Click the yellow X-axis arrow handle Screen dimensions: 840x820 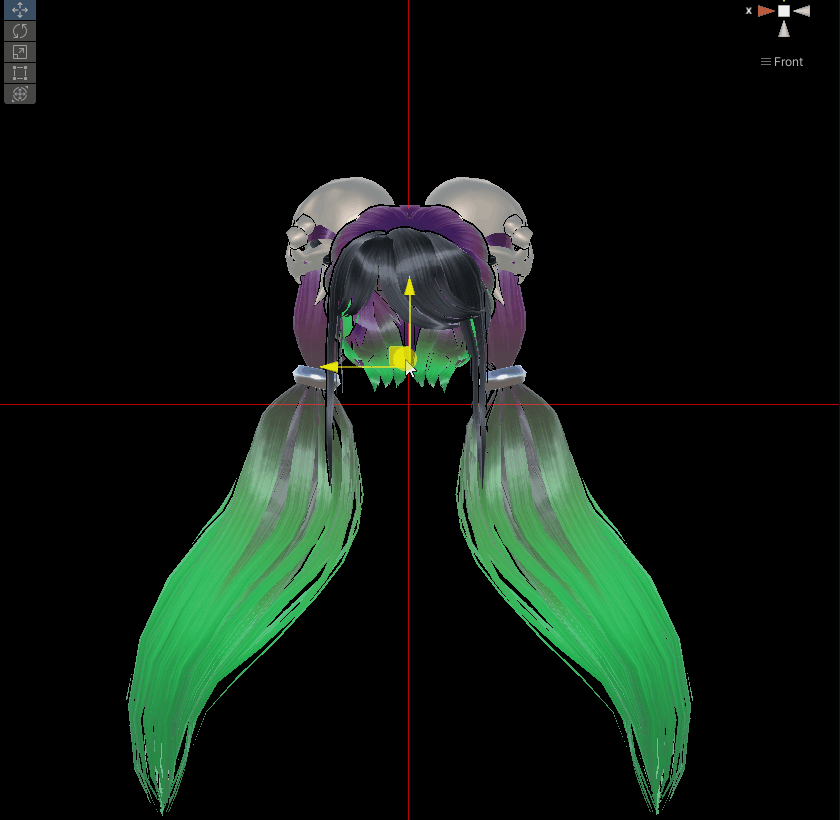[x=329, y=367]
